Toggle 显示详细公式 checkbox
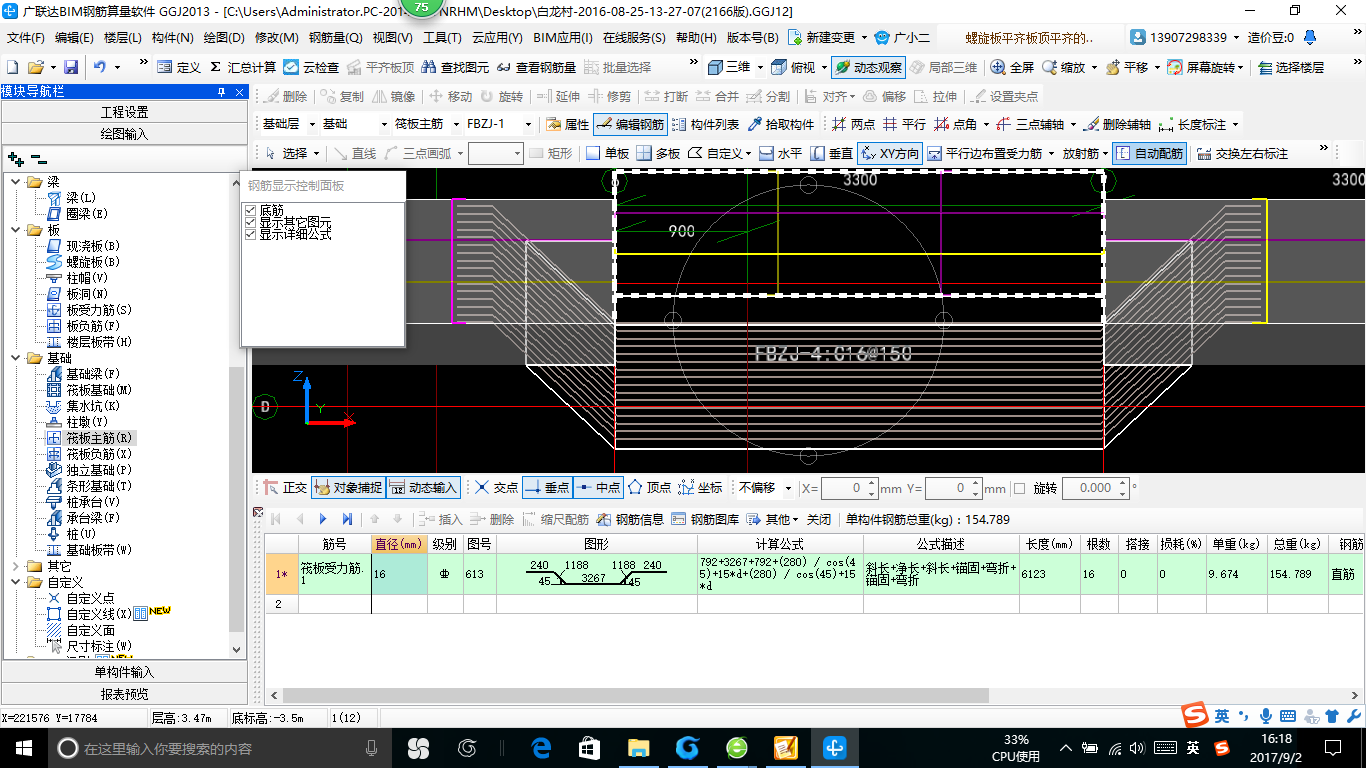1366x768 pixels. click(x=251, y=234)
